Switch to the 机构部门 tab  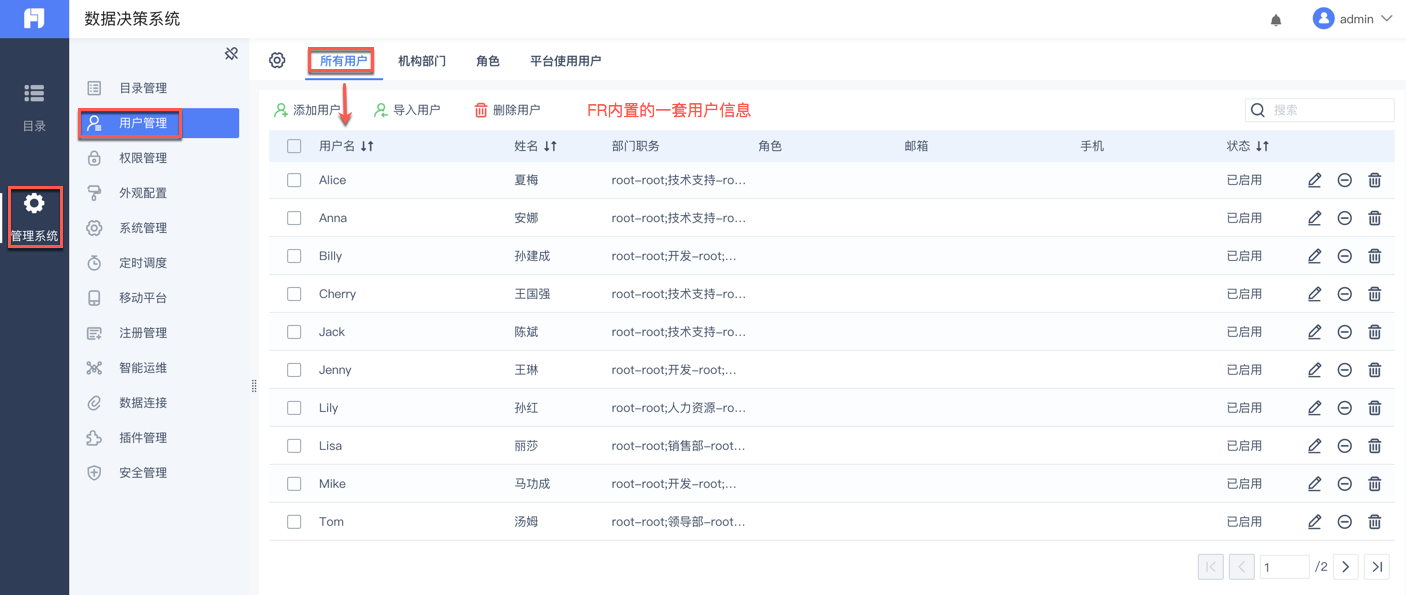(422, 61)
